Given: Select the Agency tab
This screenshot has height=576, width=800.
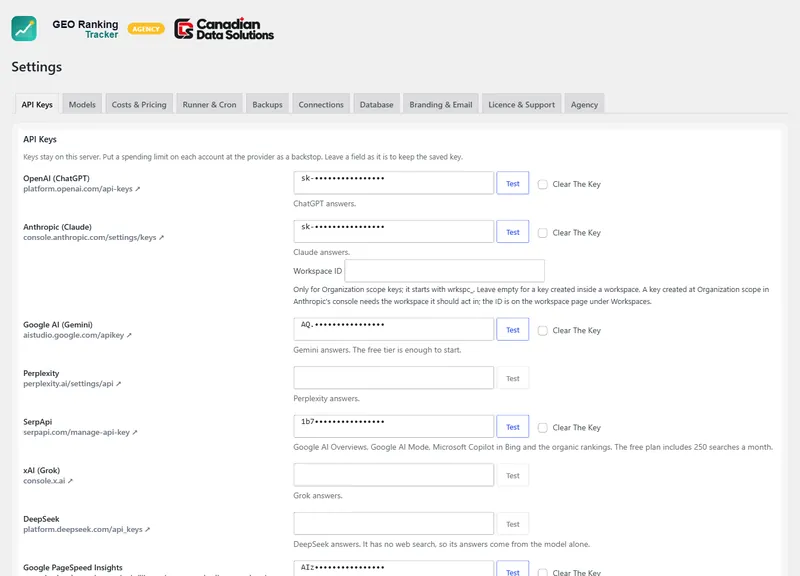Looking at the screenshot, I should (x=584, y=105).
